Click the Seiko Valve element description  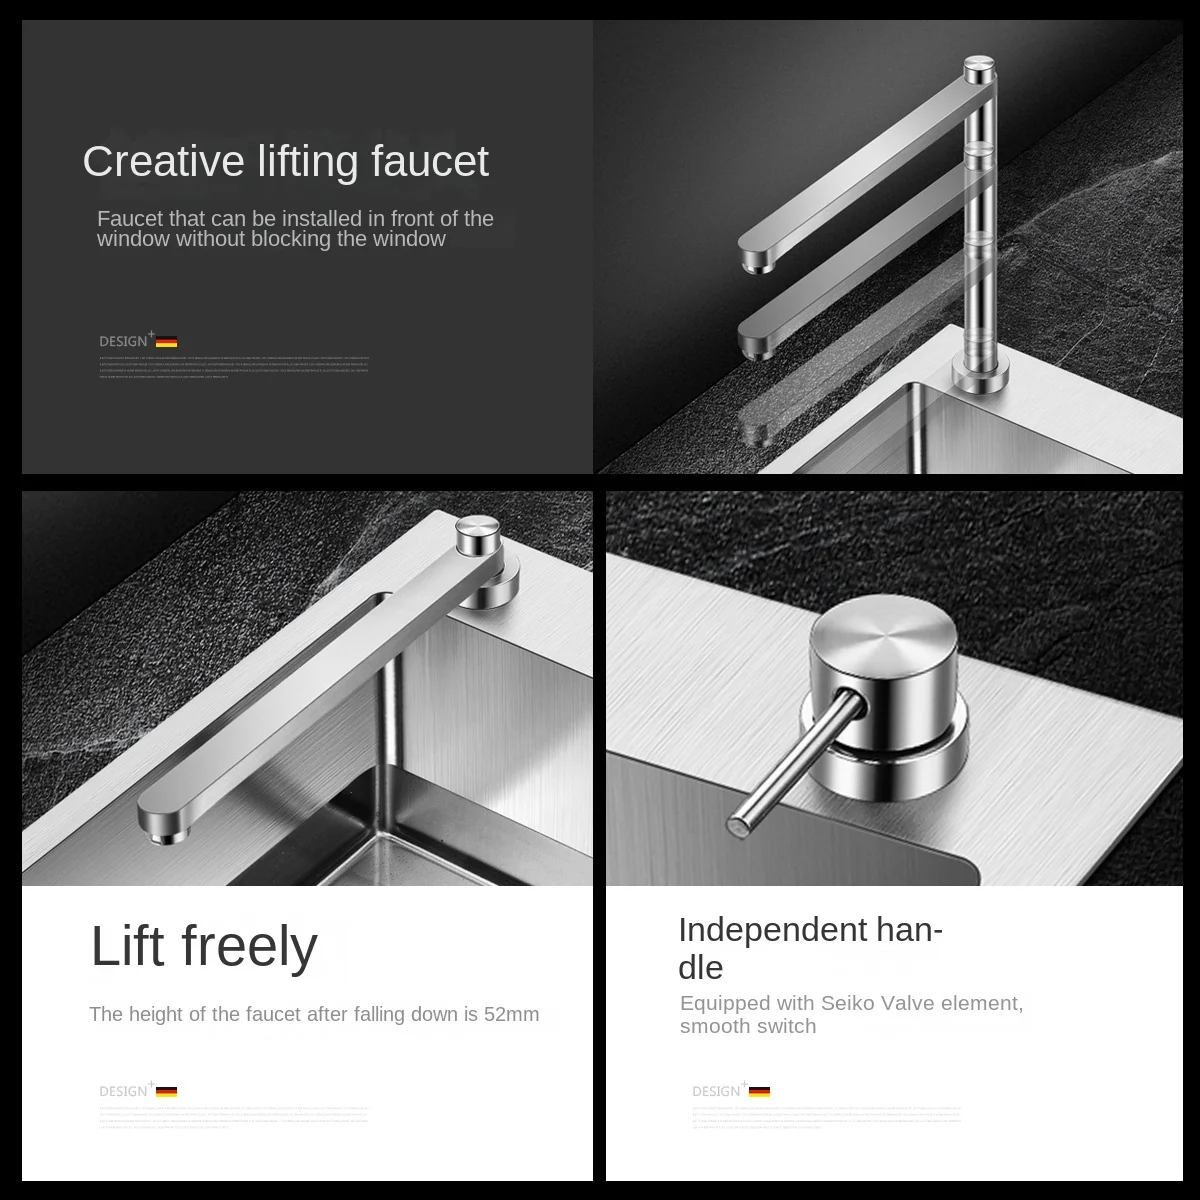pyautogui.click(x=852, y=1015)
